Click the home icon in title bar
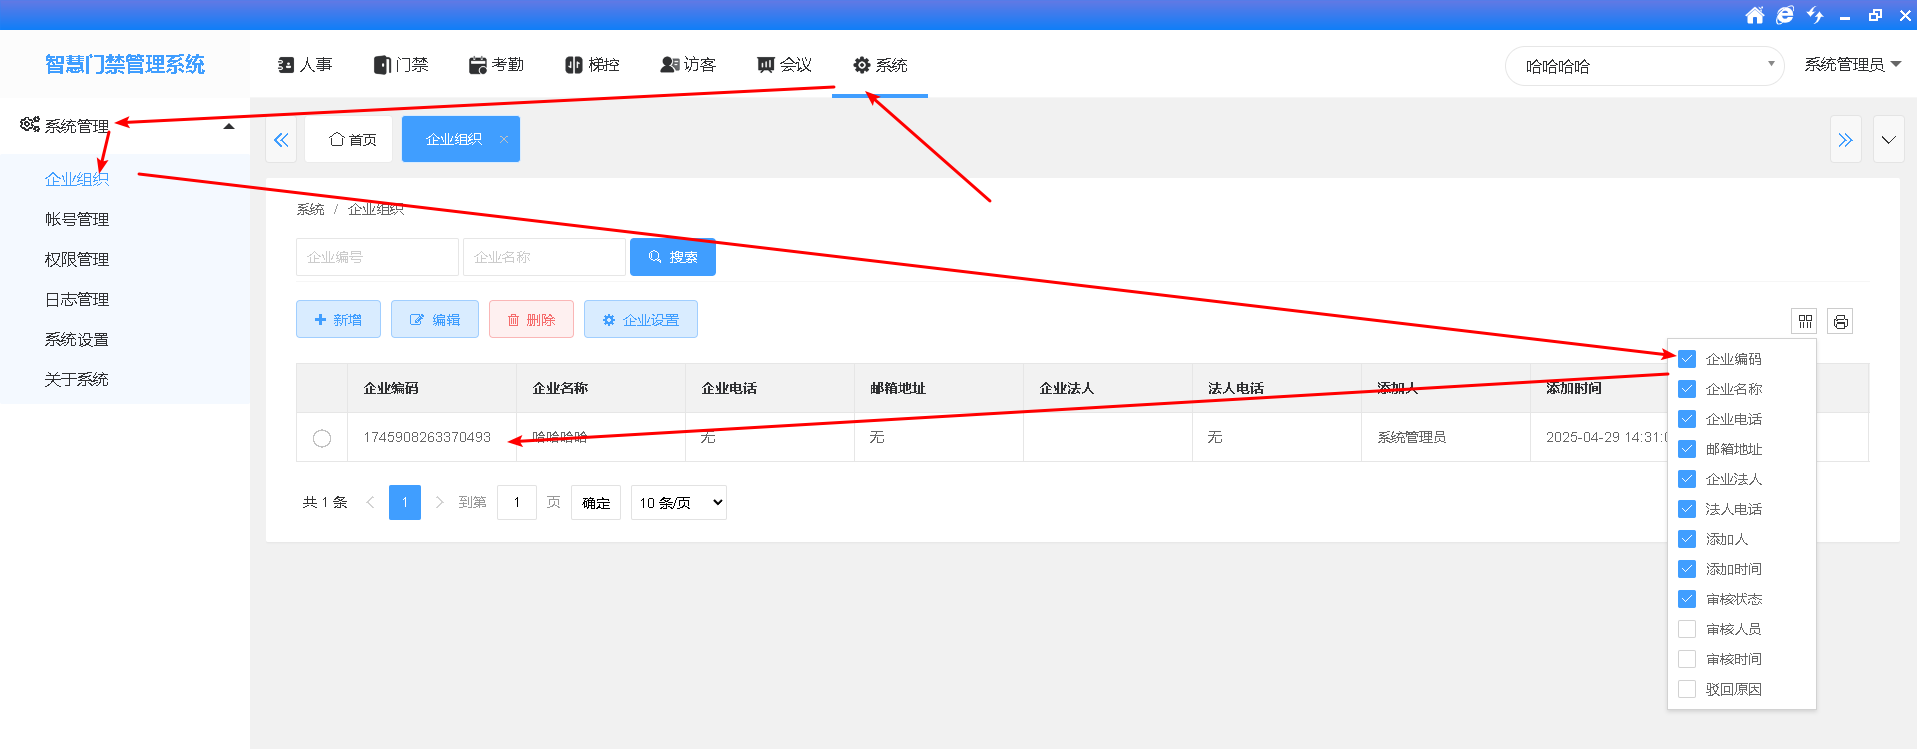The image size is (1917, 749). (x=1754, y=15)
